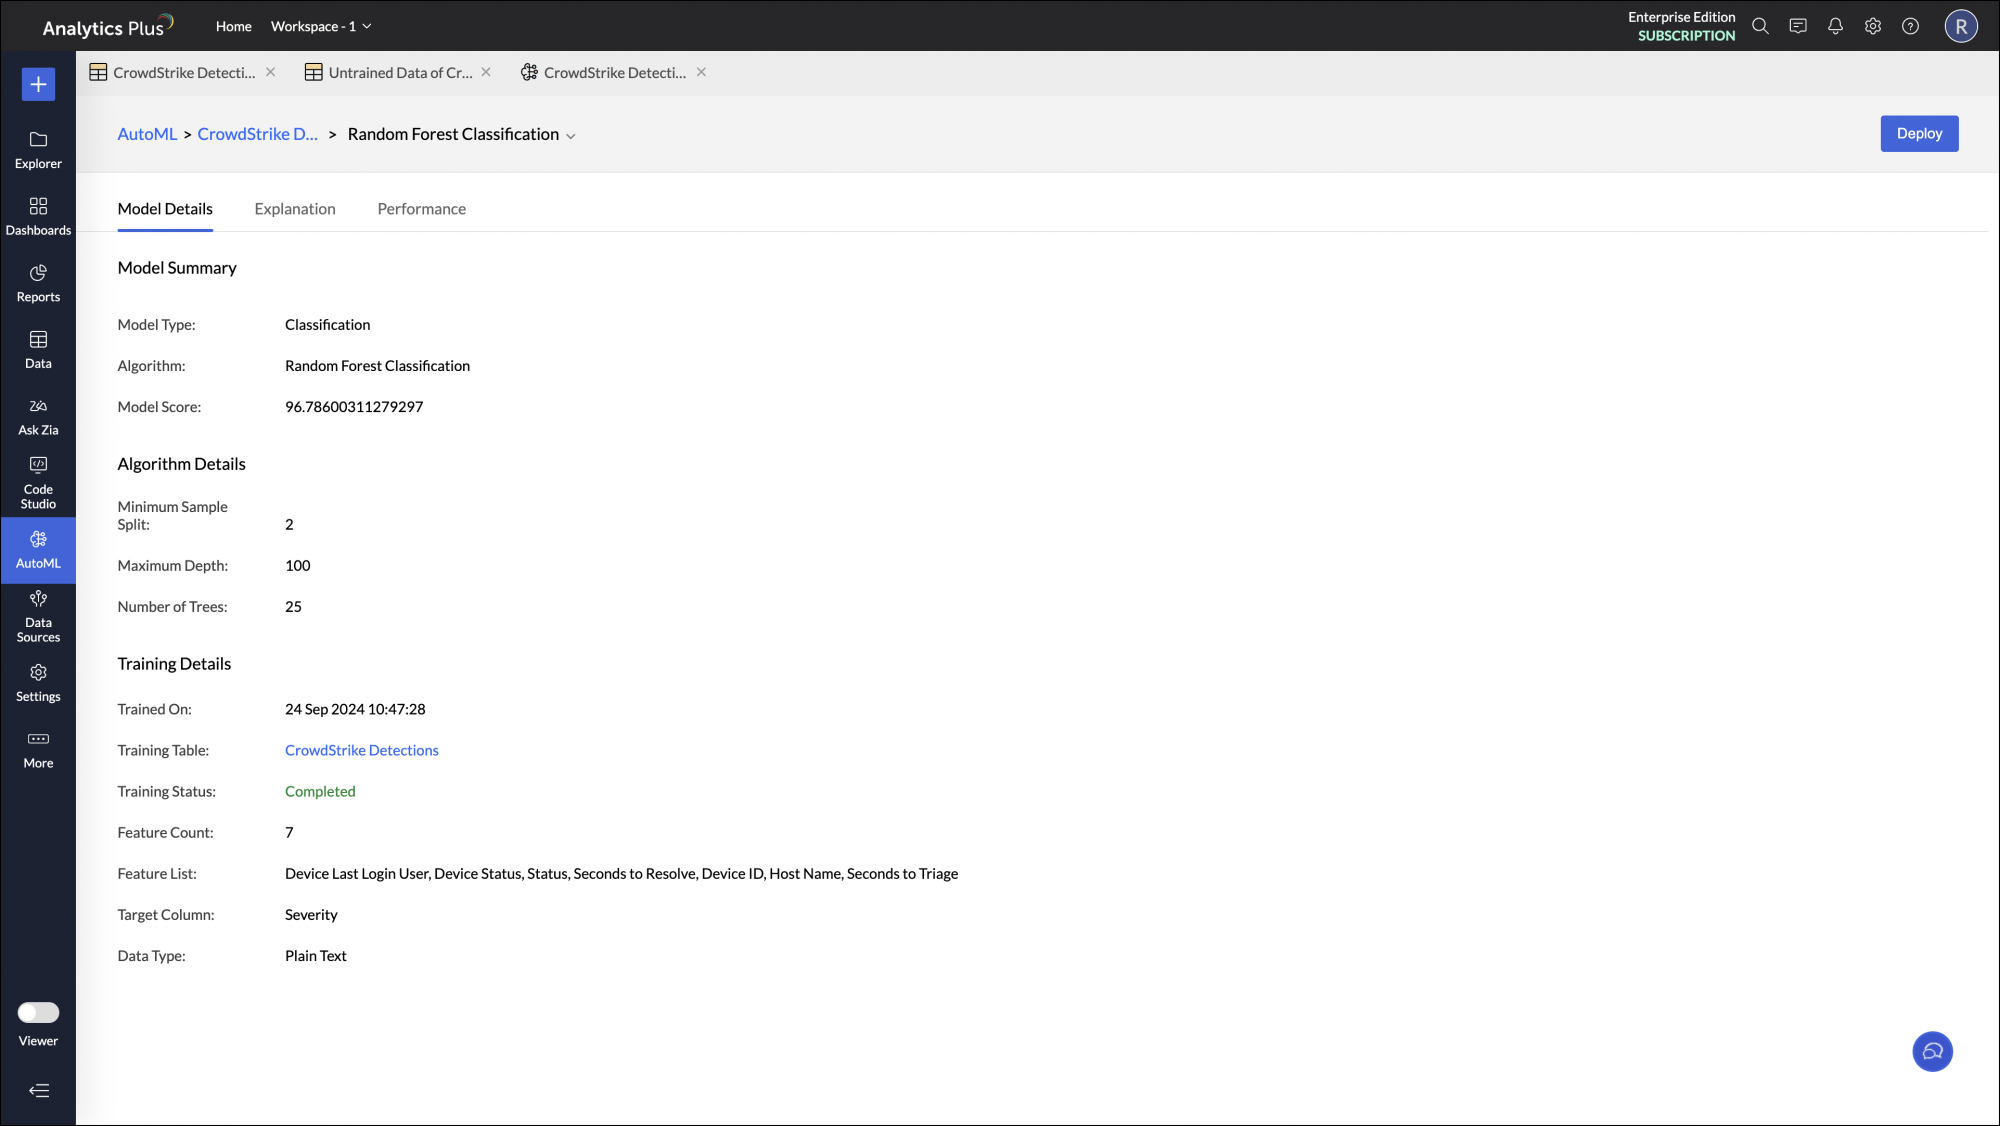This screenshot has height=1126, width=2000.
Task: Open CrowdStrike Detections training table link
Action: 361,750
